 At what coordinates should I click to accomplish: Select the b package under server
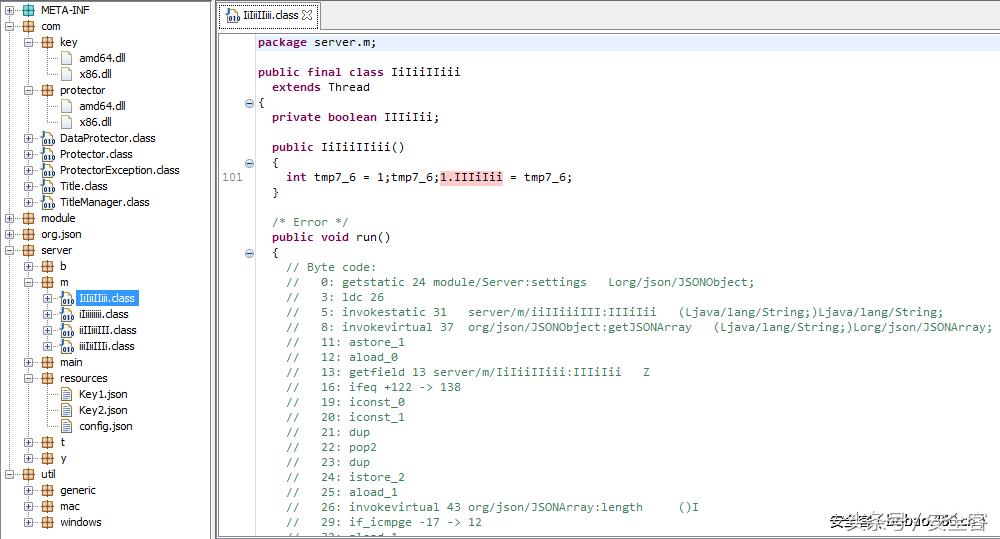pyautogui.click(x=62, y=266)
